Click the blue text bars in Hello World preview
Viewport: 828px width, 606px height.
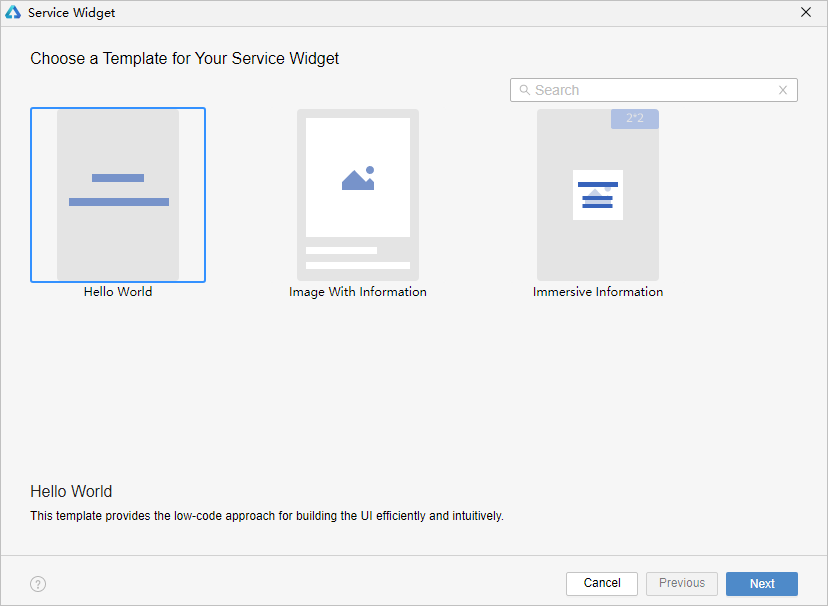pos(119,190)
